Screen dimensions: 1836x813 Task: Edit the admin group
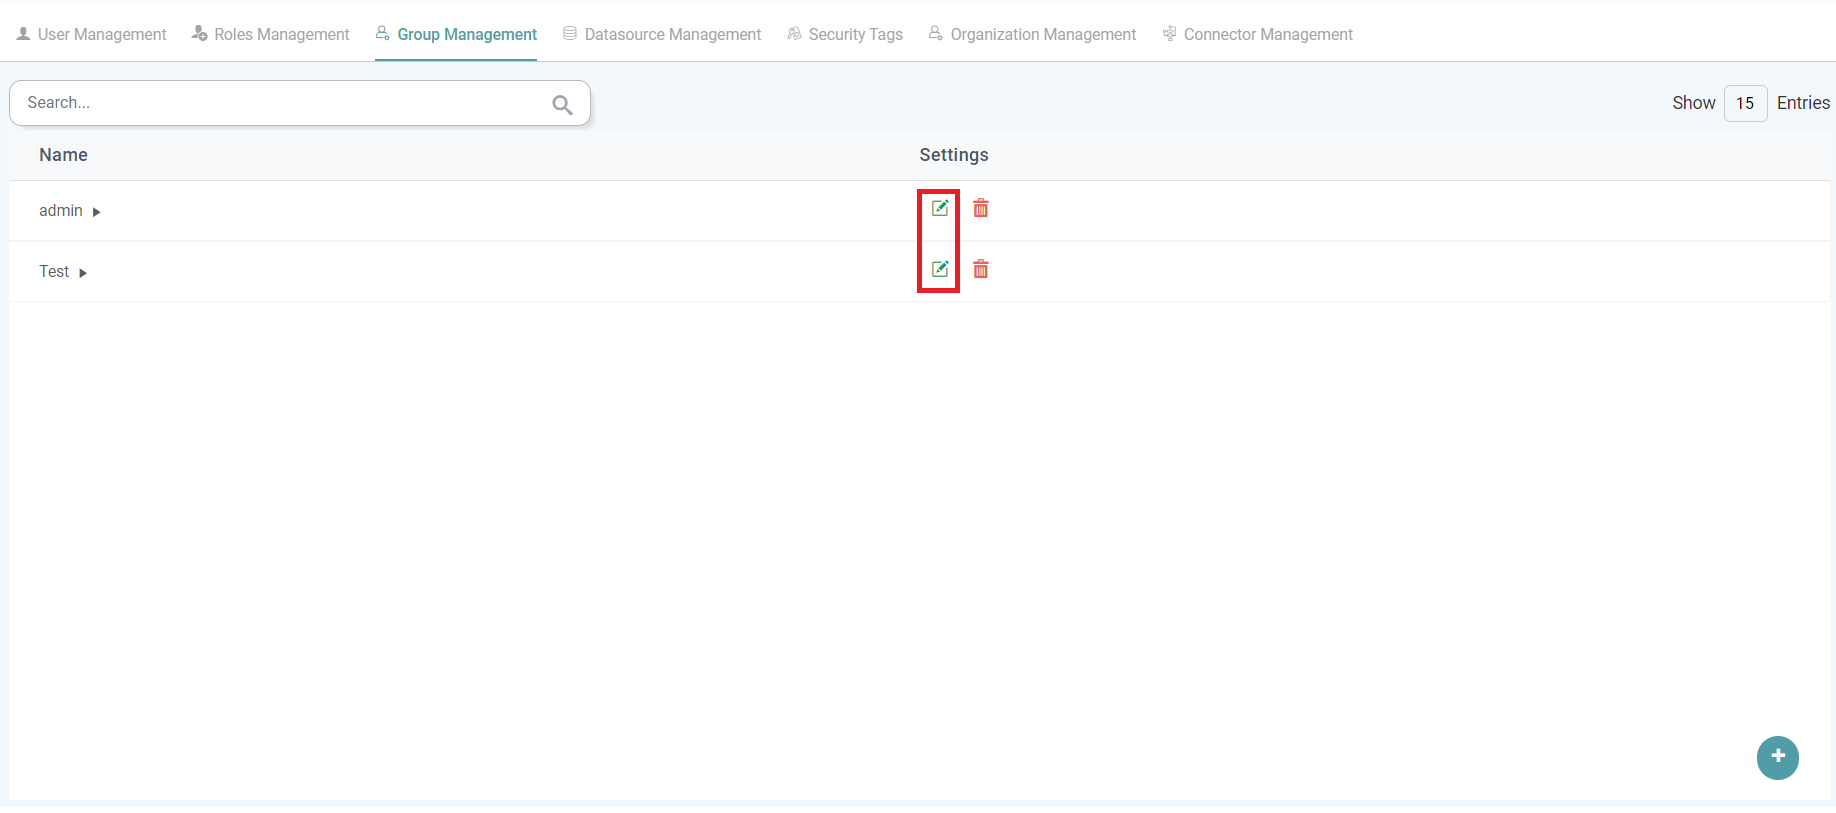click(939, 208)
